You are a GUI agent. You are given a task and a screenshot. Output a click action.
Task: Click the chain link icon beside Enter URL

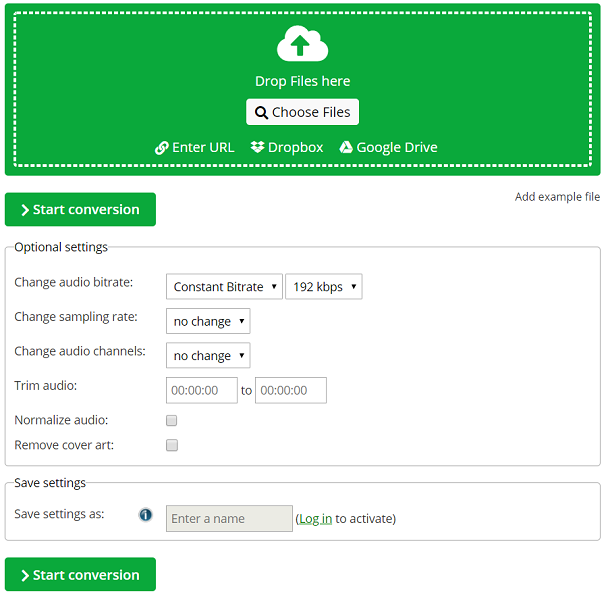161,148
